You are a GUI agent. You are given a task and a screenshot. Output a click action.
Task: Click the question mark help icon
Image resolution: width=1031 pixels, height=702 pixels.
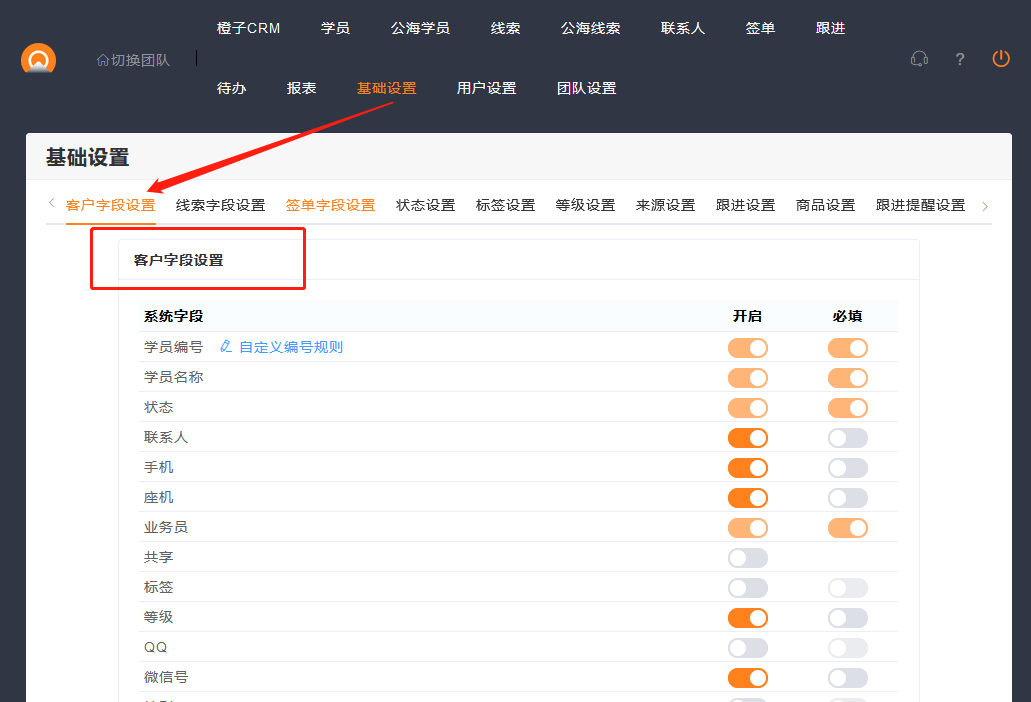click(x=960, y=59)
